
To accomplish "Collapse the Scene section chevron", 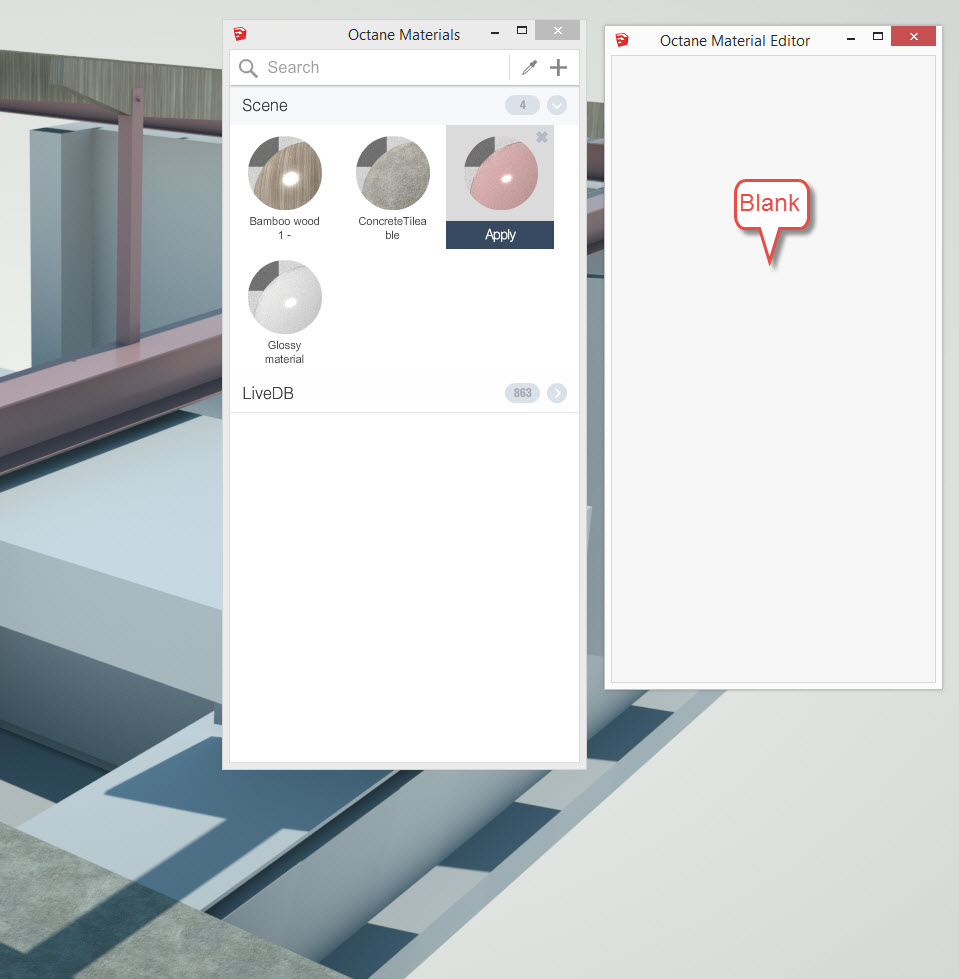I will click(x=557, y=106).
